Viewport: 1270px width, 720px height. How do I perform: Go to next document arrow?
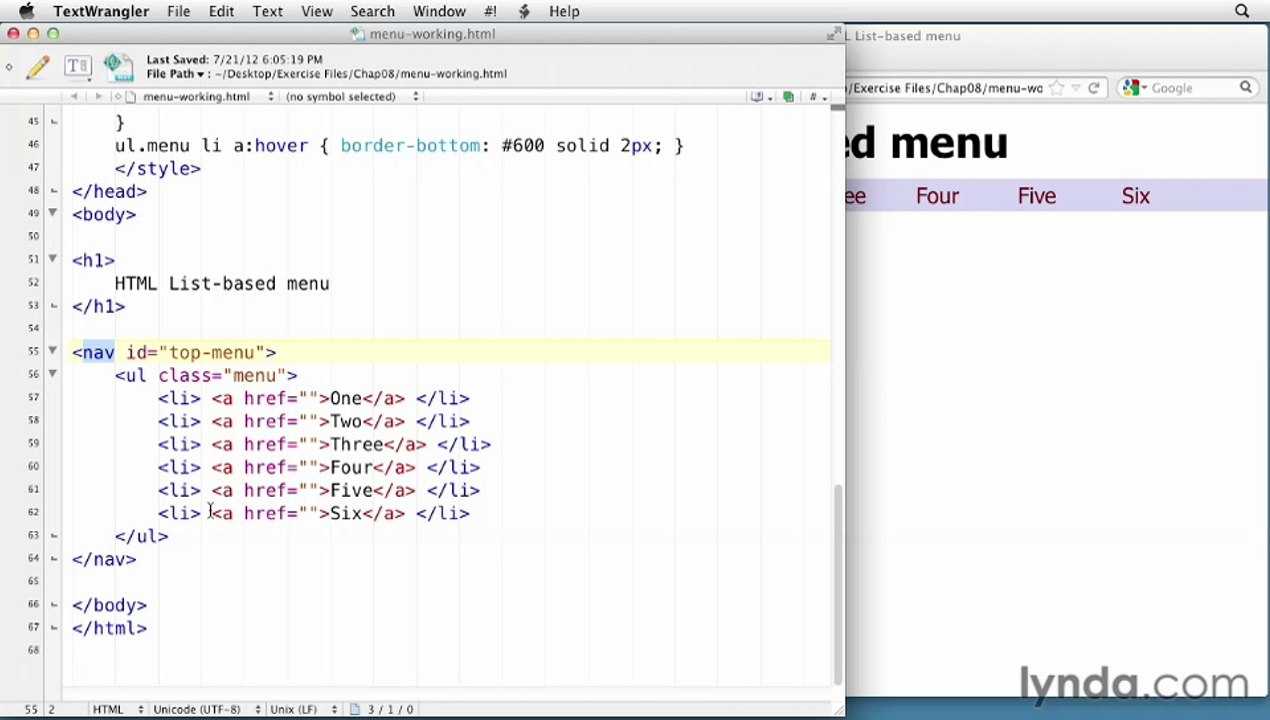click(98, 96)
